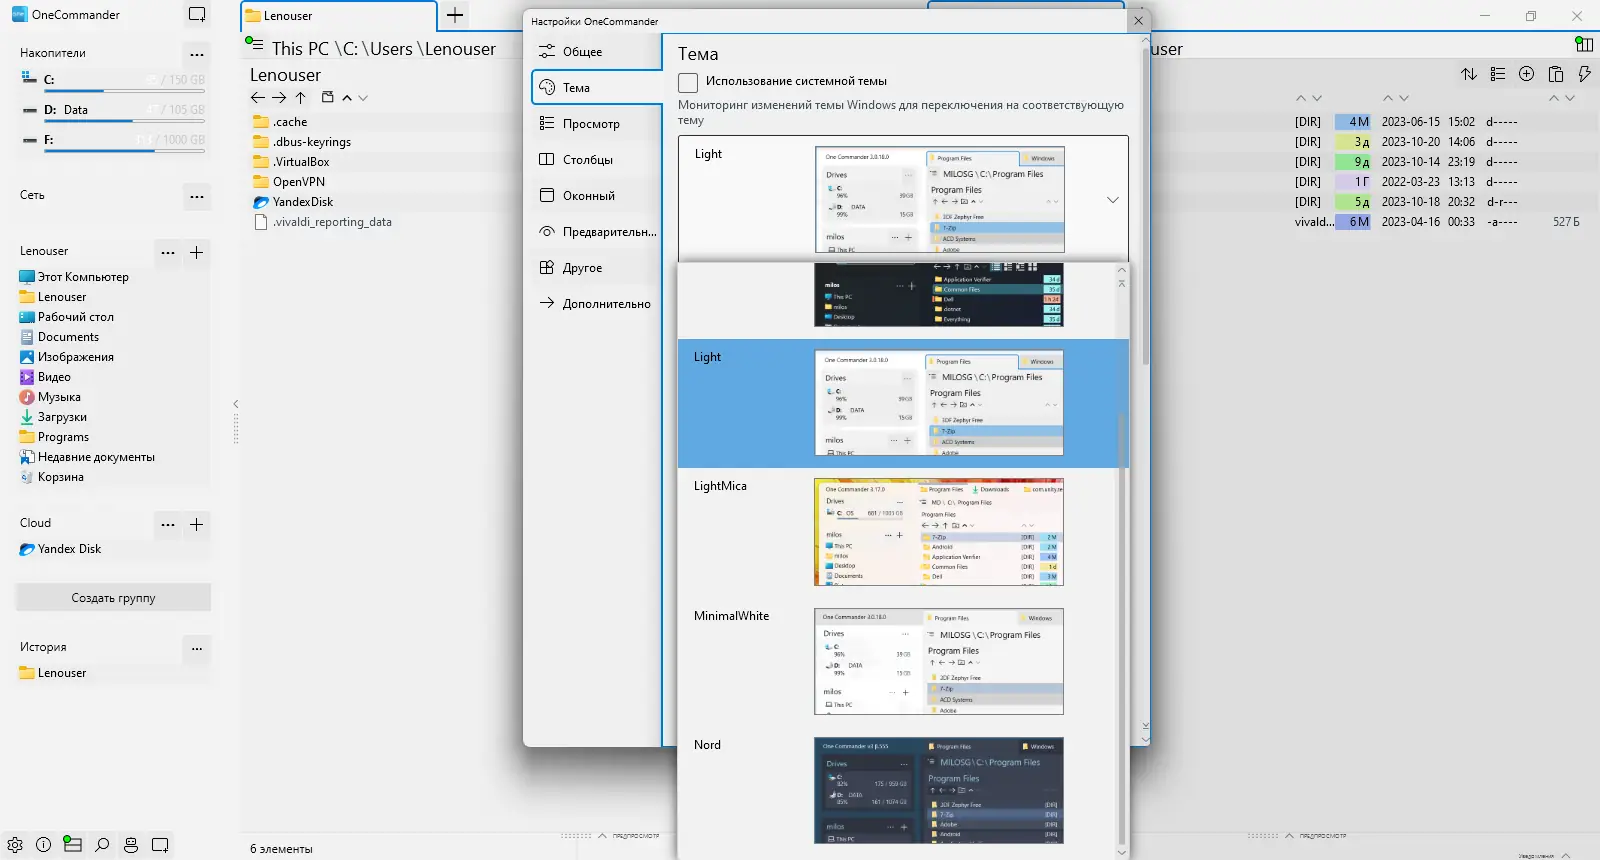Viewport: 1600px width, 860px height.
Task: Add a favorite to the Lenouser group
Action: tap(197, 252)
